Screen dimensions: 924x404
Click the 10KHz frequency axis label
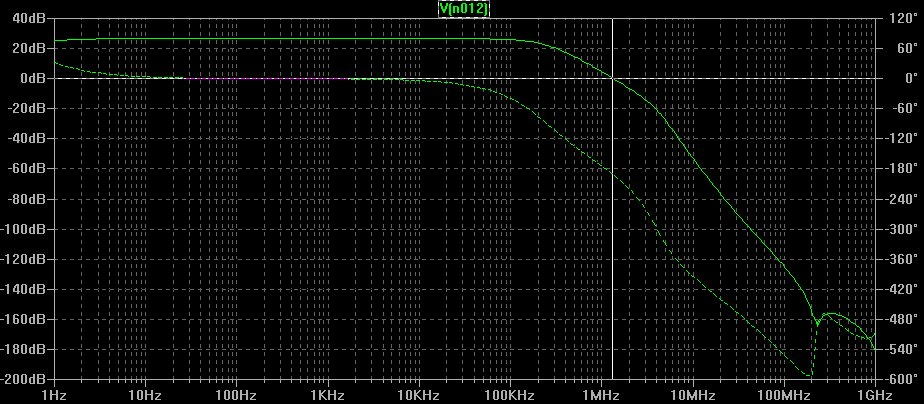click(419, 394)
